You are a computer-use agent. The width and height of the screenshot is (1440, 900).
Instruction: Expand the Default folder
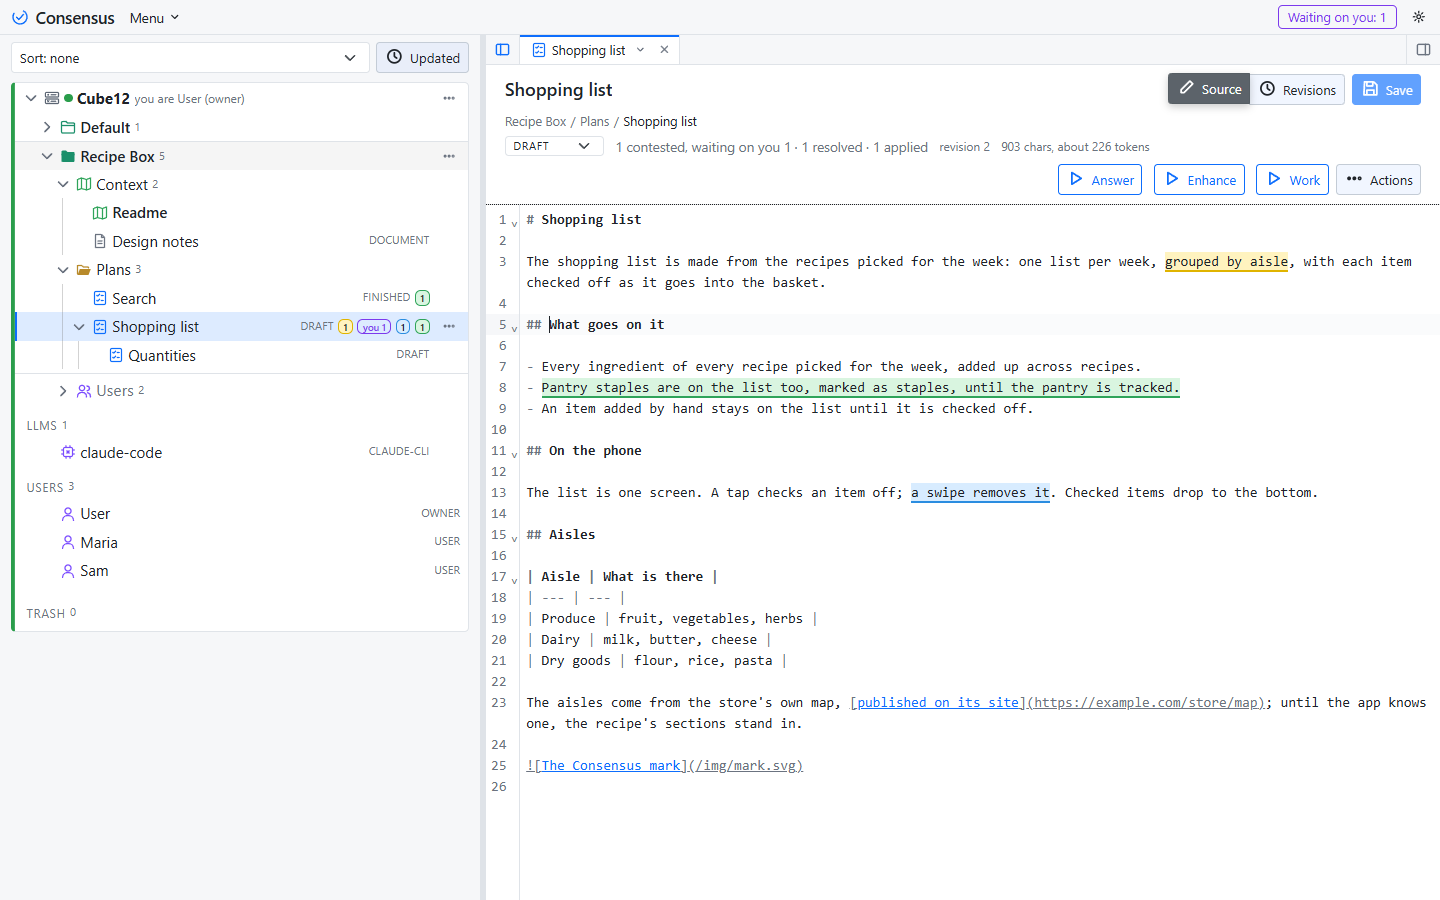(47, 127)
